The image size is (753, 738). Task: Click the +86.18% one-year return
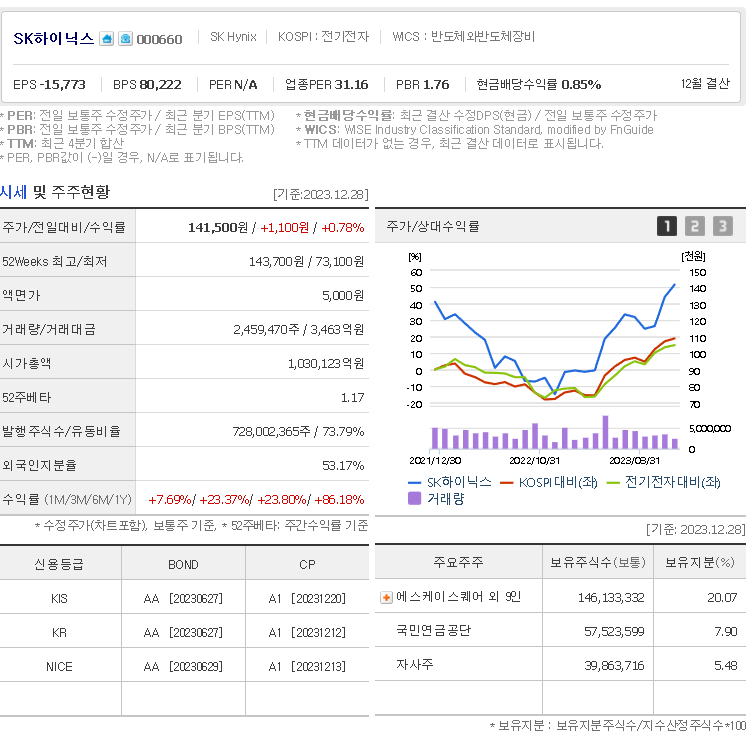point(338,499)
